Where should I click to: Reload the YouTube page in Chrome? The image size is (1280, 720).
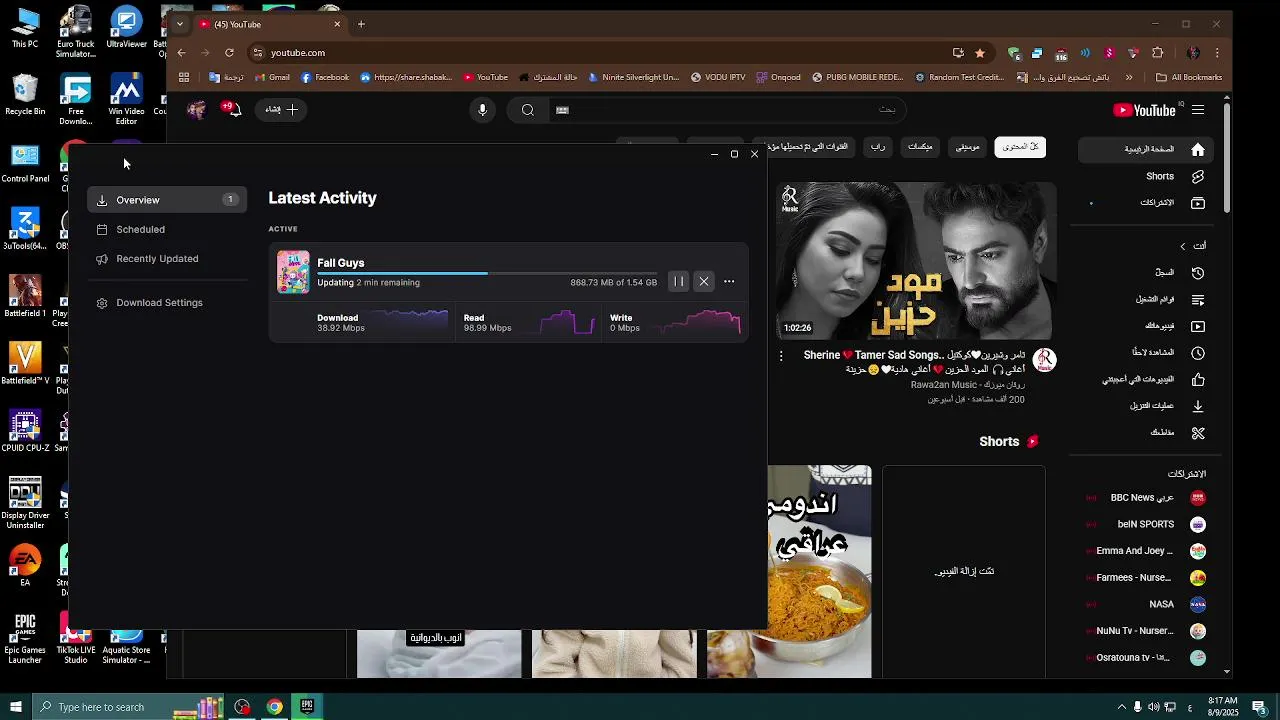point(229,53)
